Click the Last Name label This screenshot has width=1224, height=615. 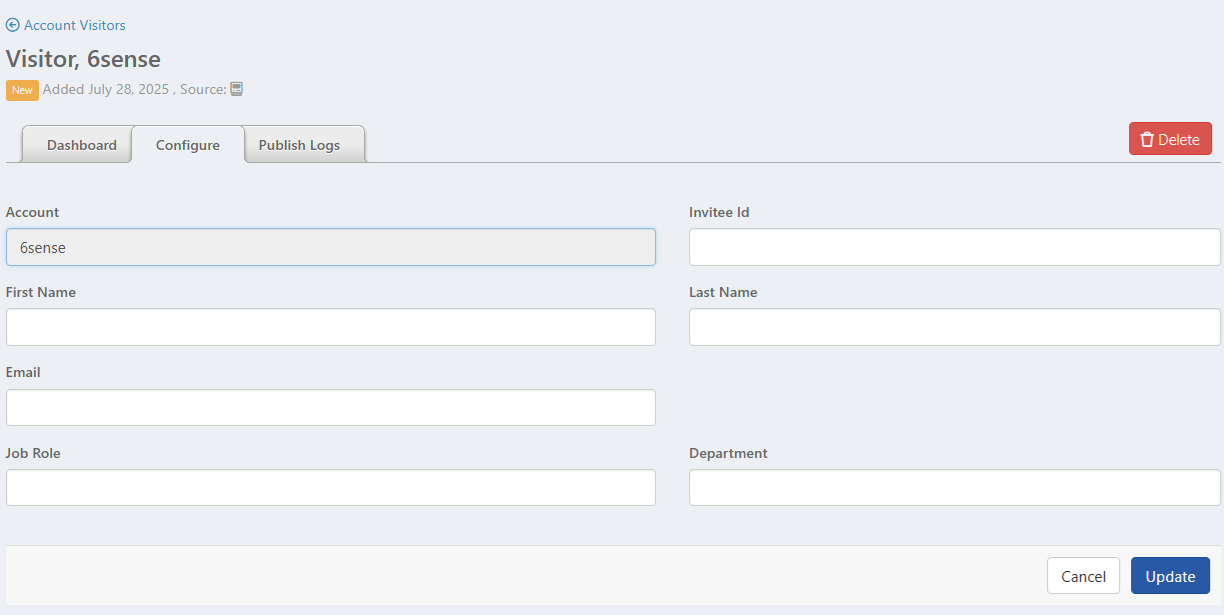723,292
